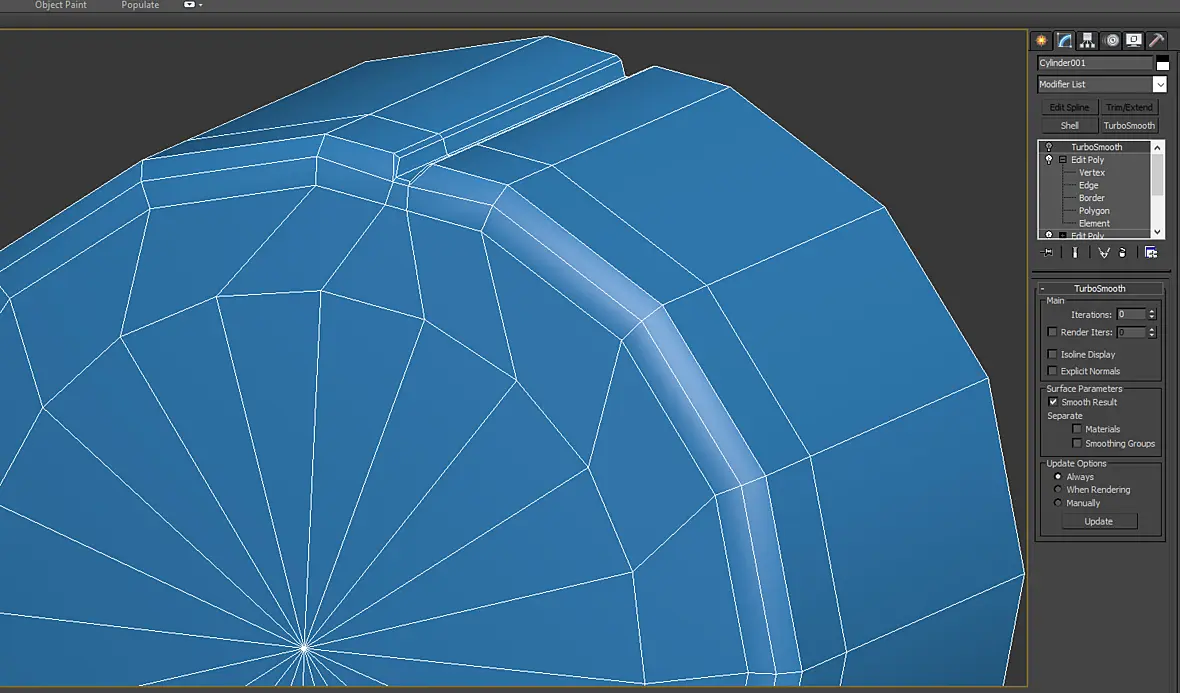Select upper Edit Poly in the stack
The width and height of the screenshot is (1180, 693).
click(x=1087, y=160)
